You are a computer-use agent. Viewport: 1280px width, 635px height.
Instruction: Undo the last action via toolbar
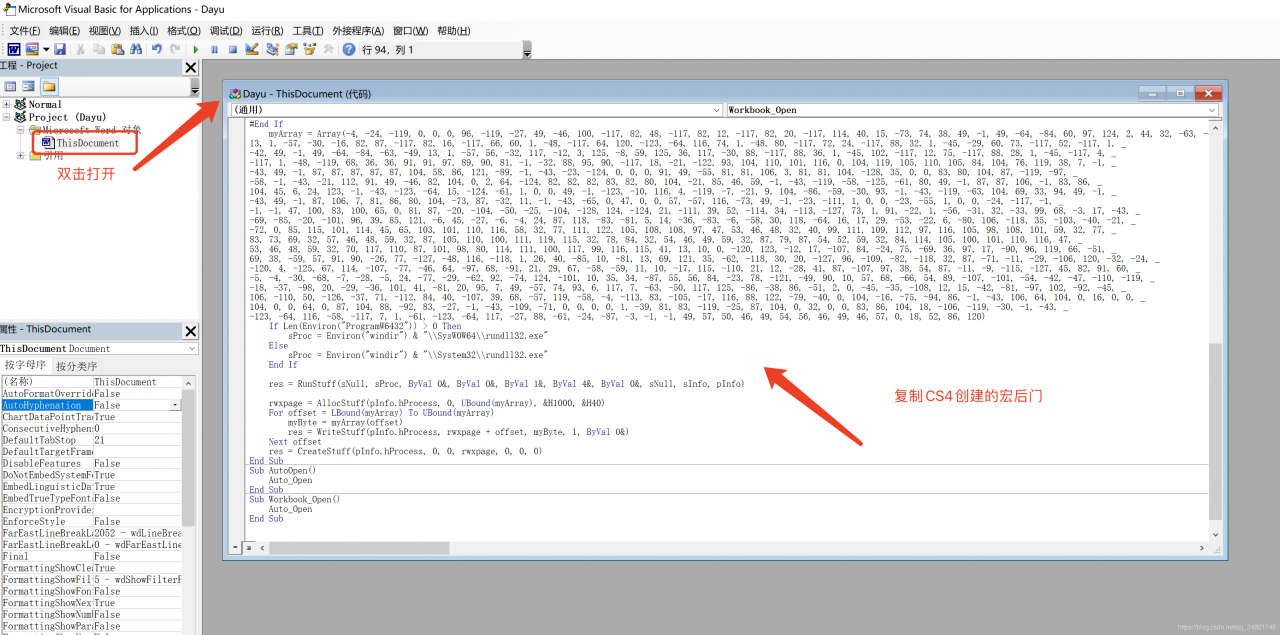157,49
